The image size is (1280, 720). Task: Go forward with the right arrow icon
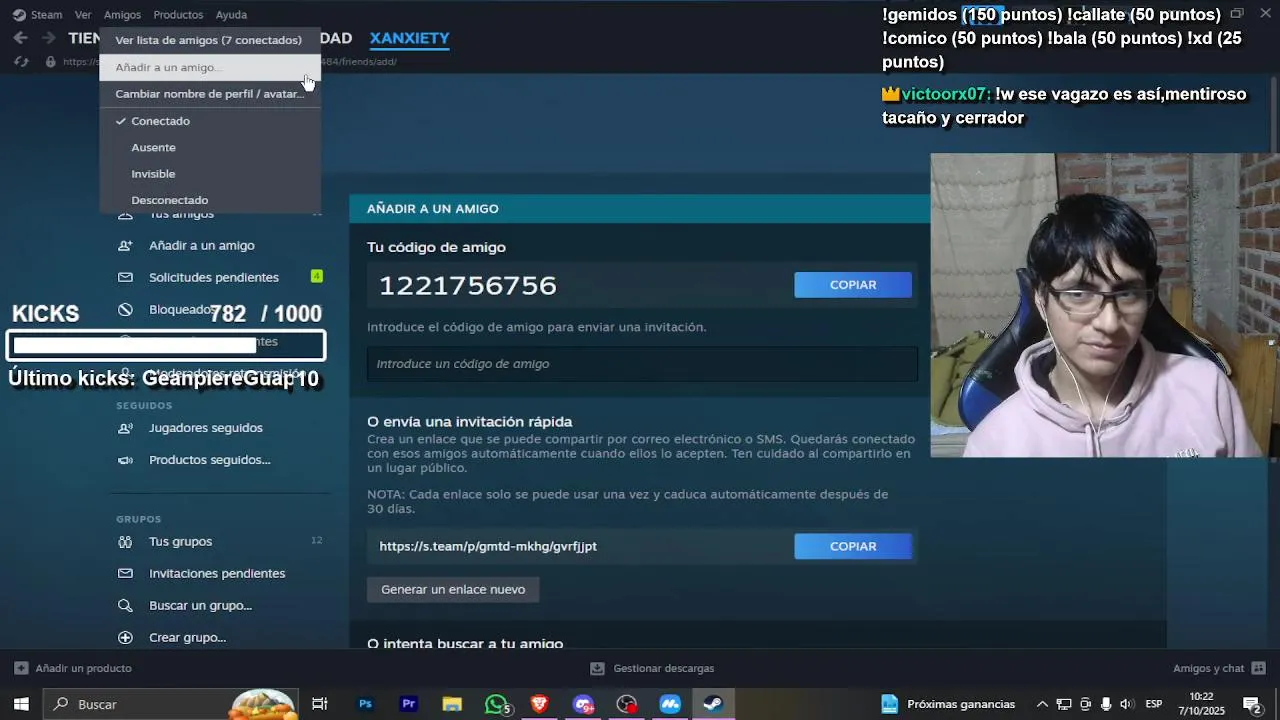click(48, 38)
